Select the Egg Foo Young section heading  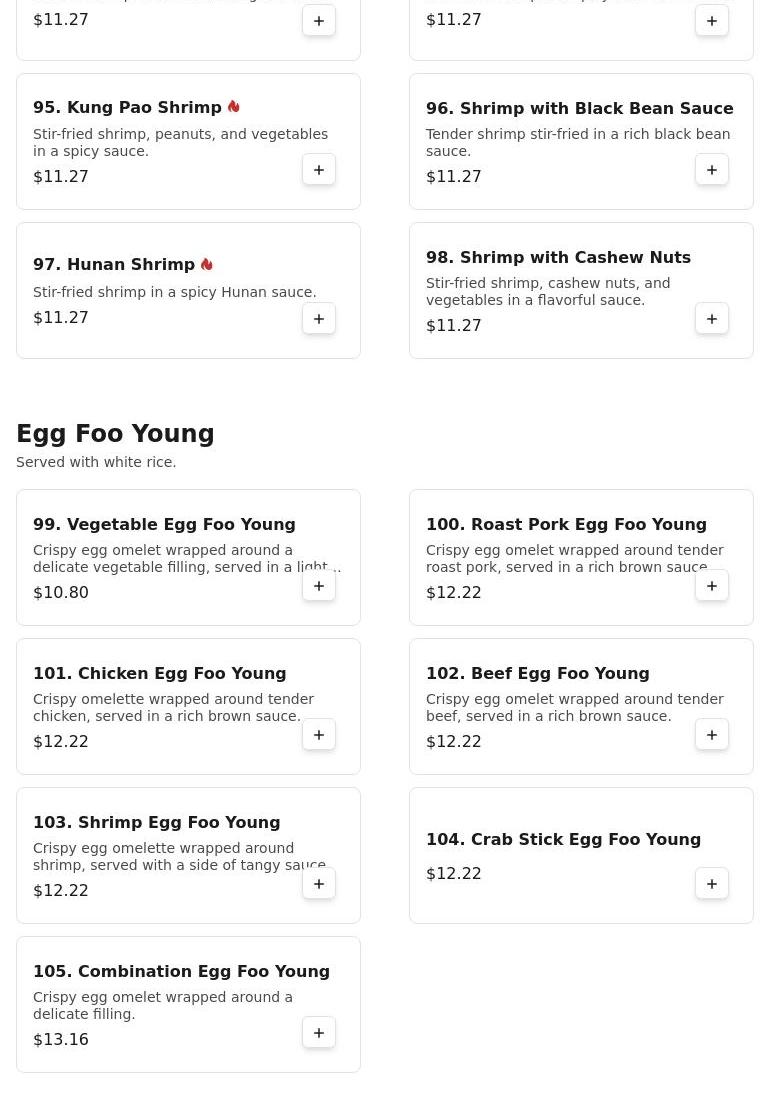[x=115, y=433]
